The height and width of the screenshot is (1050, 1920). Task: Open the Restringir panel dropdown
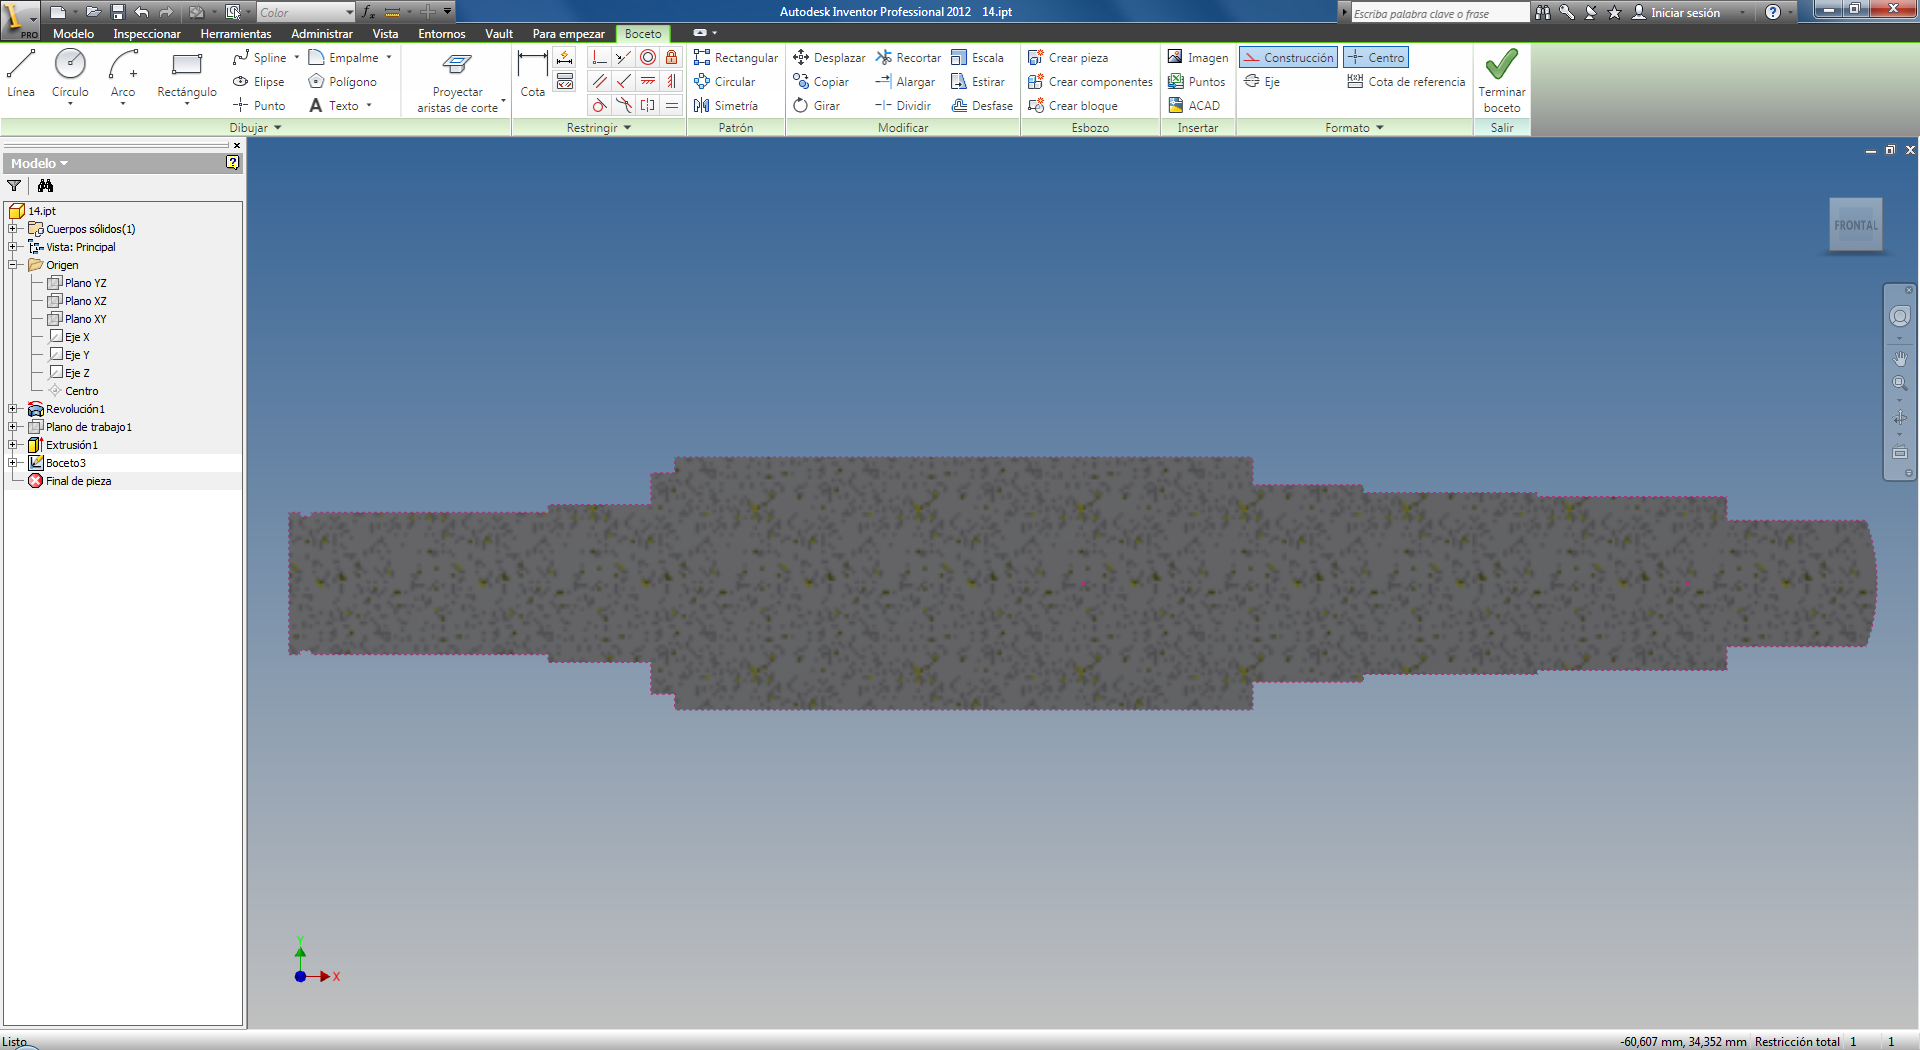(599, 128)
